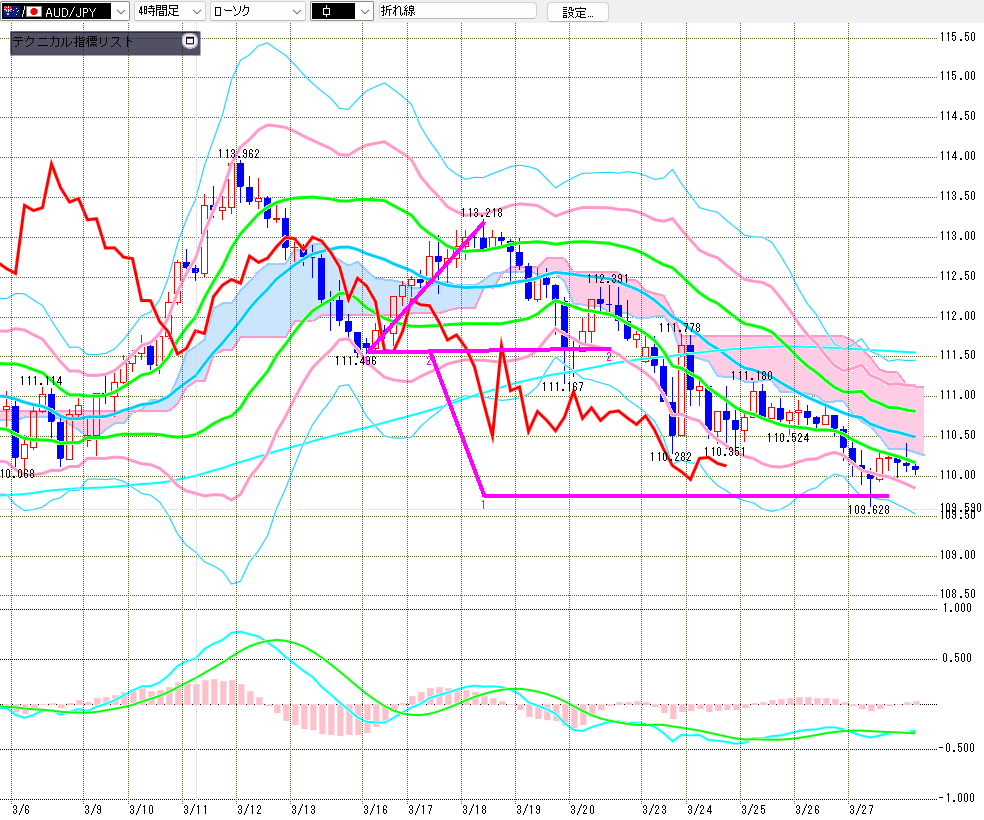Click the 115.50 price axis label

(x=957, y=37)
